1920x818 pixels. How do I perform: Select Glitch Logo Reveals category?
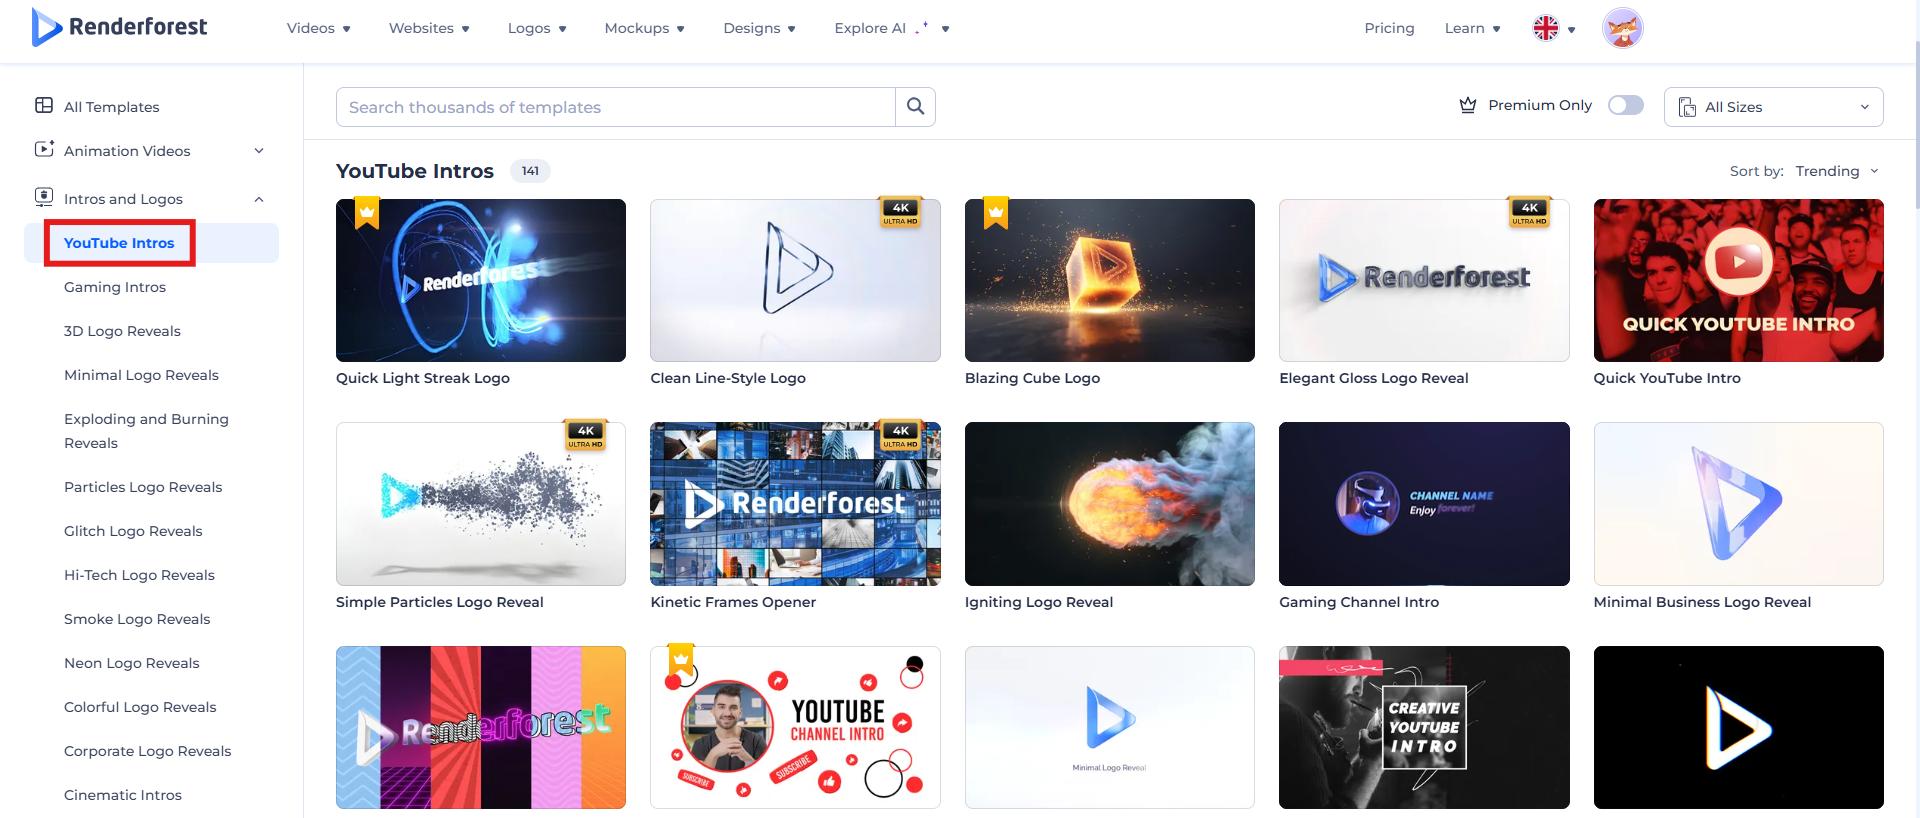click(133, 531)
